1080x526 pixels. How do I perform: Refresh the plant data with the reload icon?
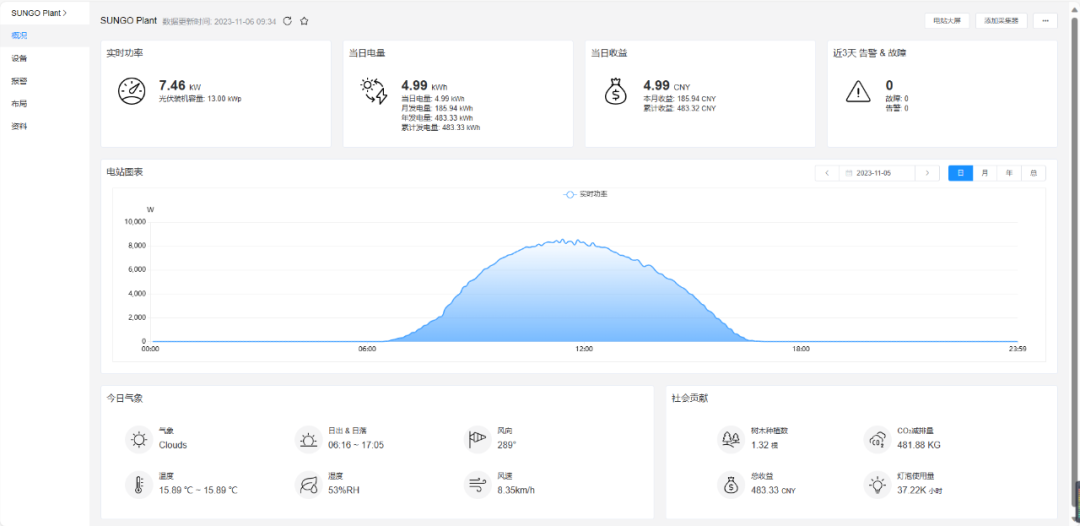pyautogui.click(x=288, y=21)
